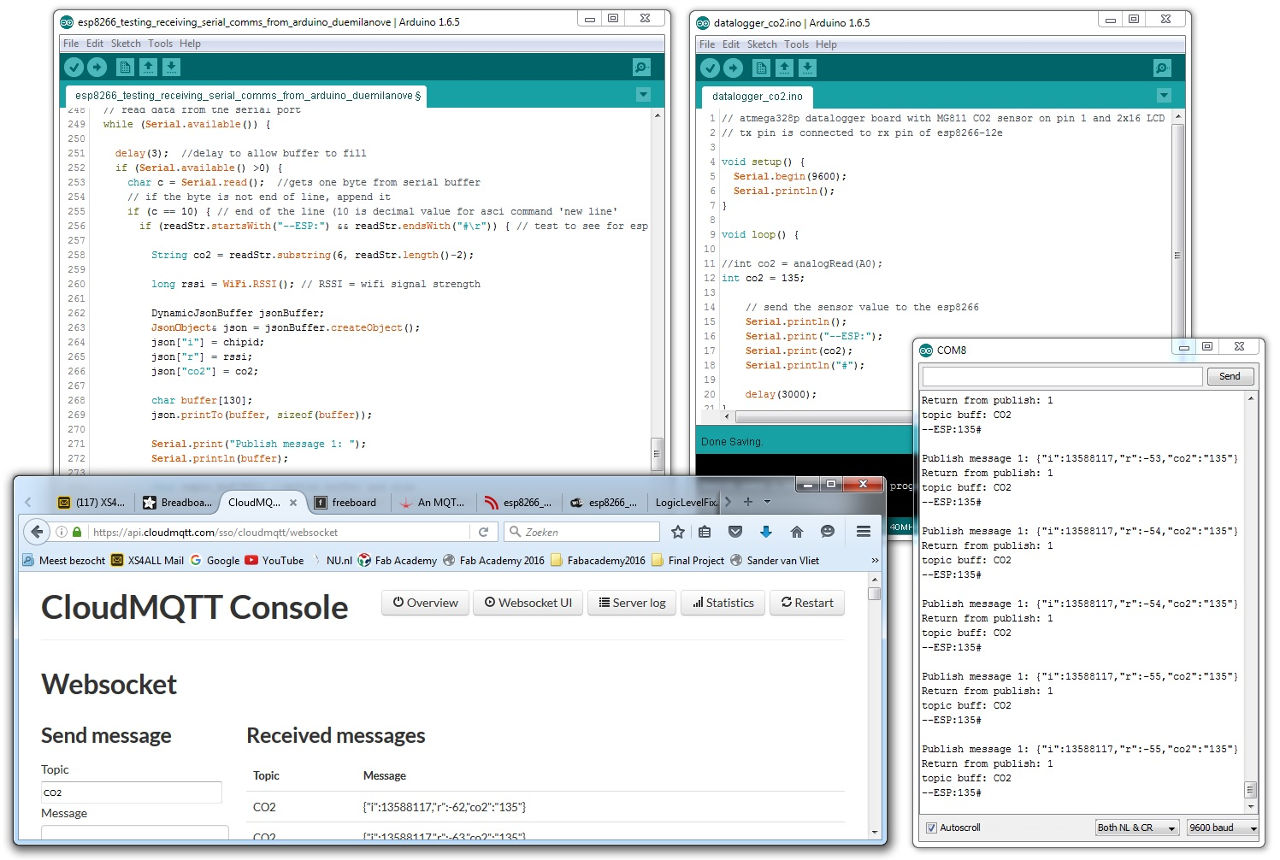Click Open sketch icon in esp8266 window
The image size is (1280, 860).
pos(148,67)
